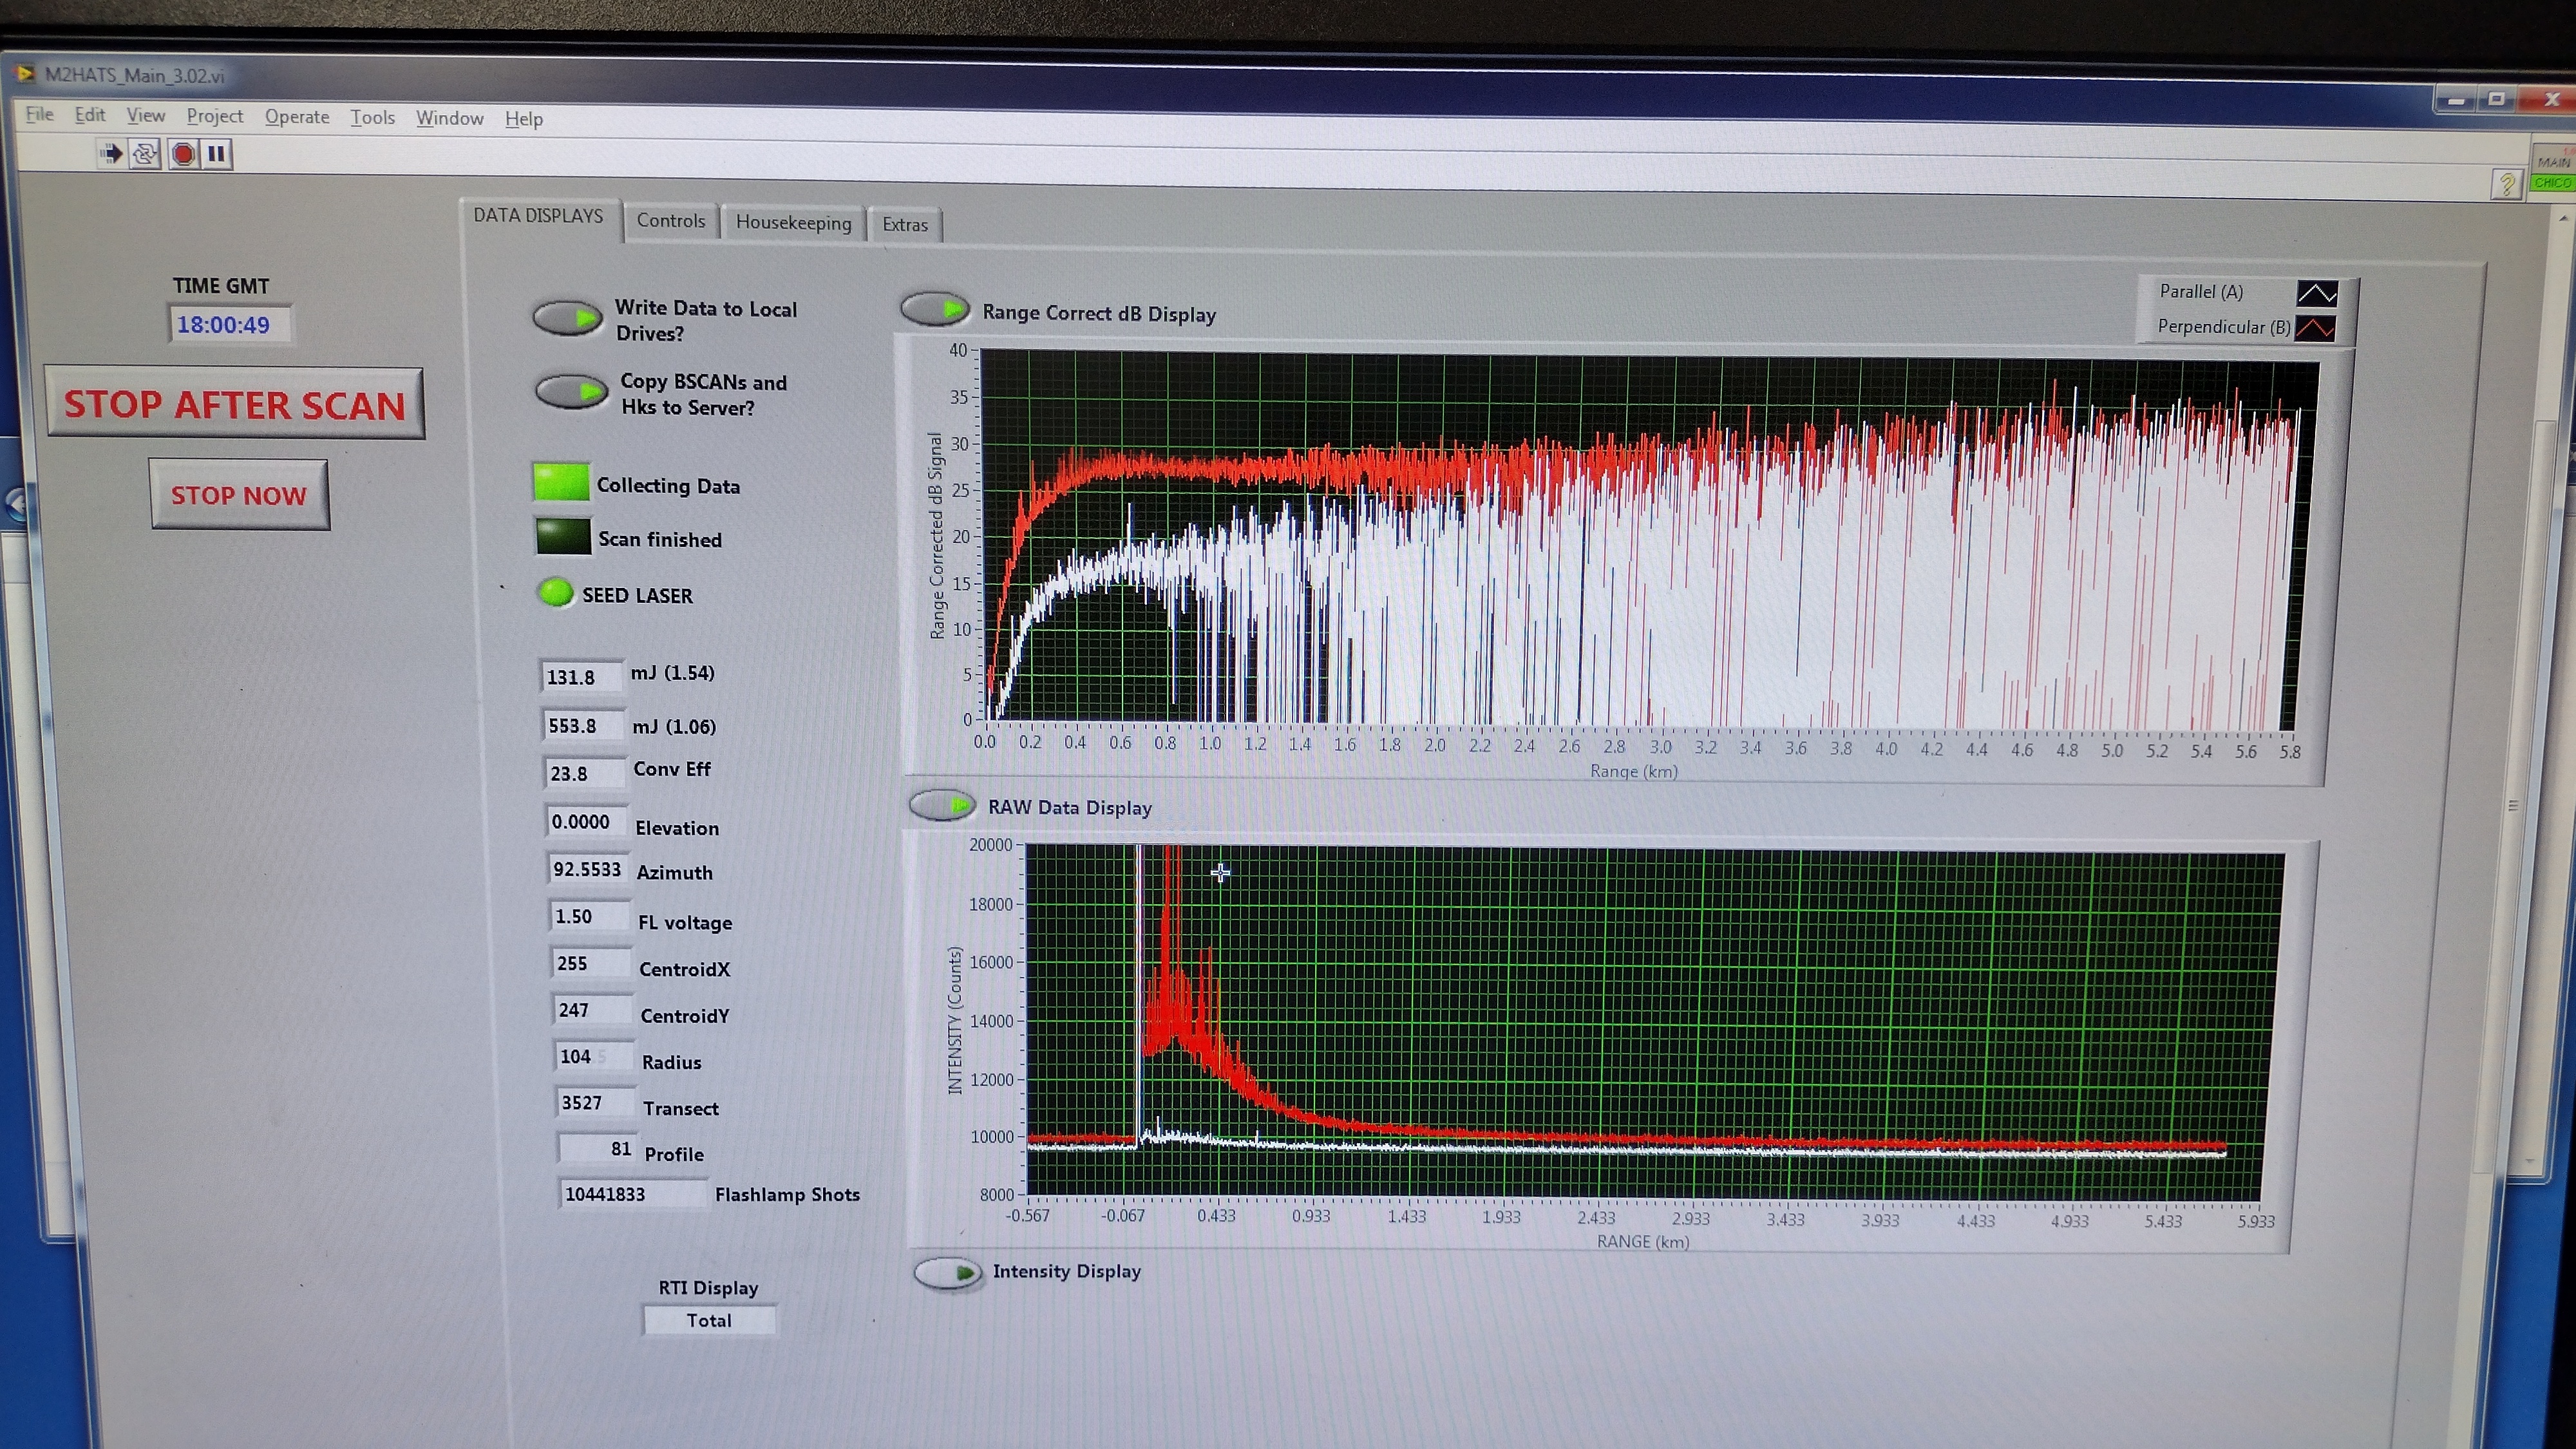
Task: Toggle Copy BSCANs and Hks to Server
Action: (571, 391)
